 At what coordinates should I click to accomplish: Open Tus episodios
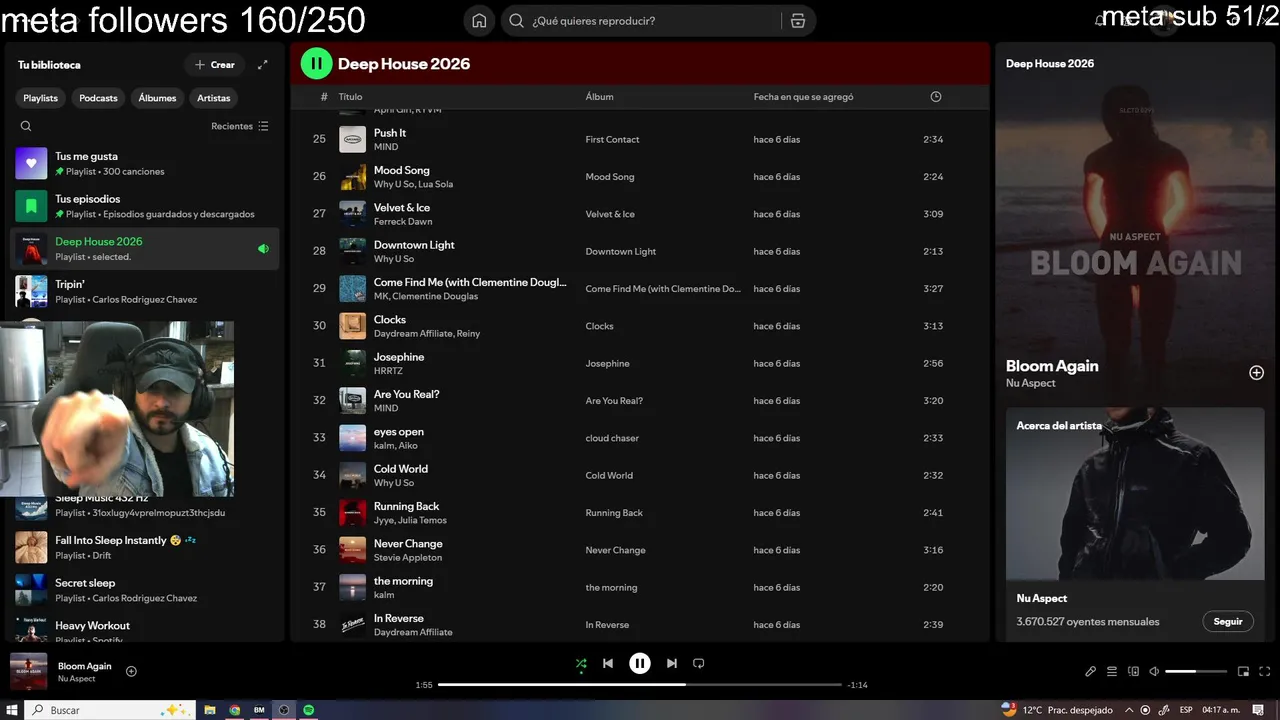145,206
